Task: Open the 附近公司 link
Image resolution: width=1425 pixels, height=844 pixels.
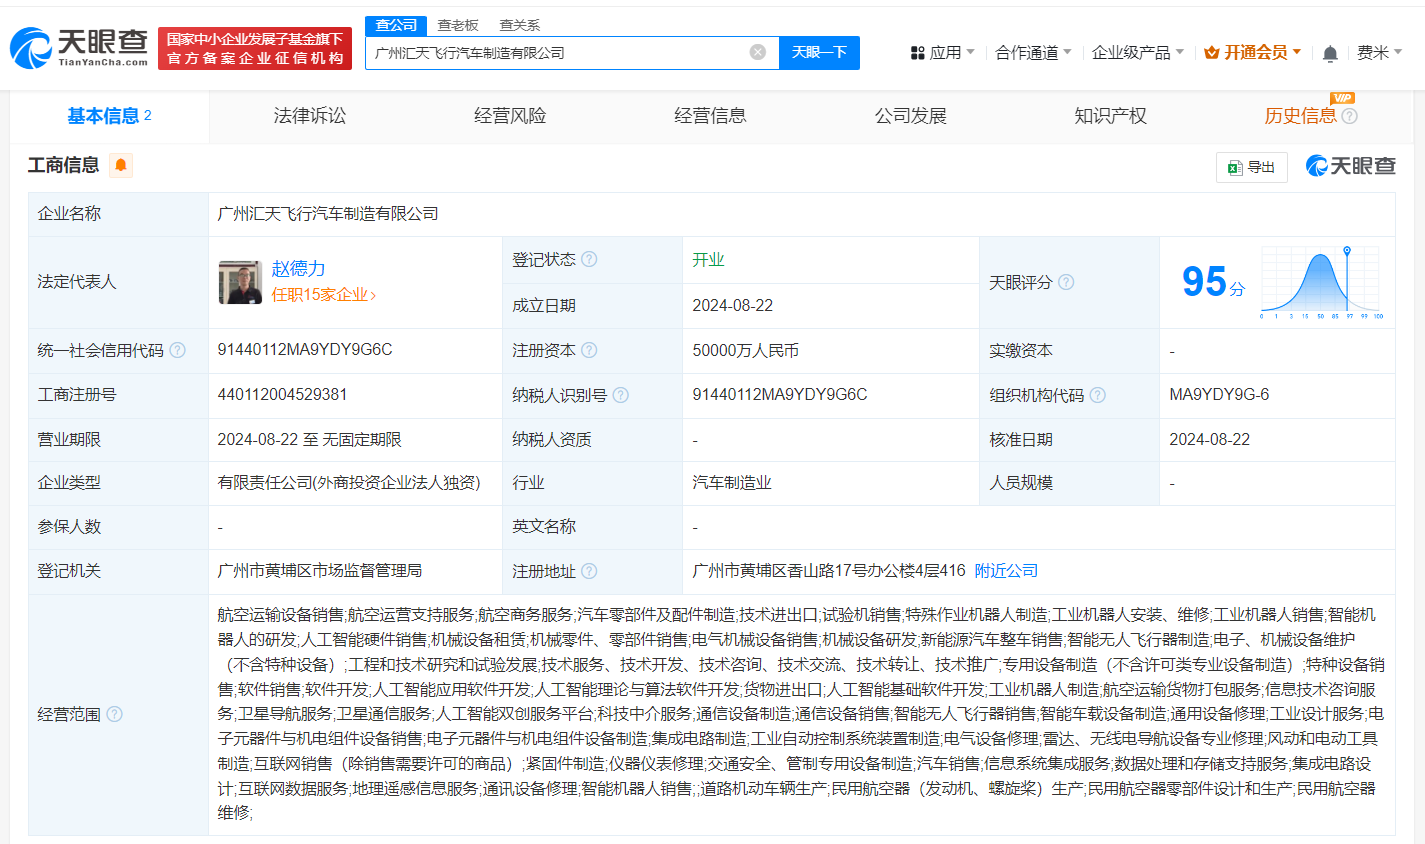Action: coord(1005,570)
